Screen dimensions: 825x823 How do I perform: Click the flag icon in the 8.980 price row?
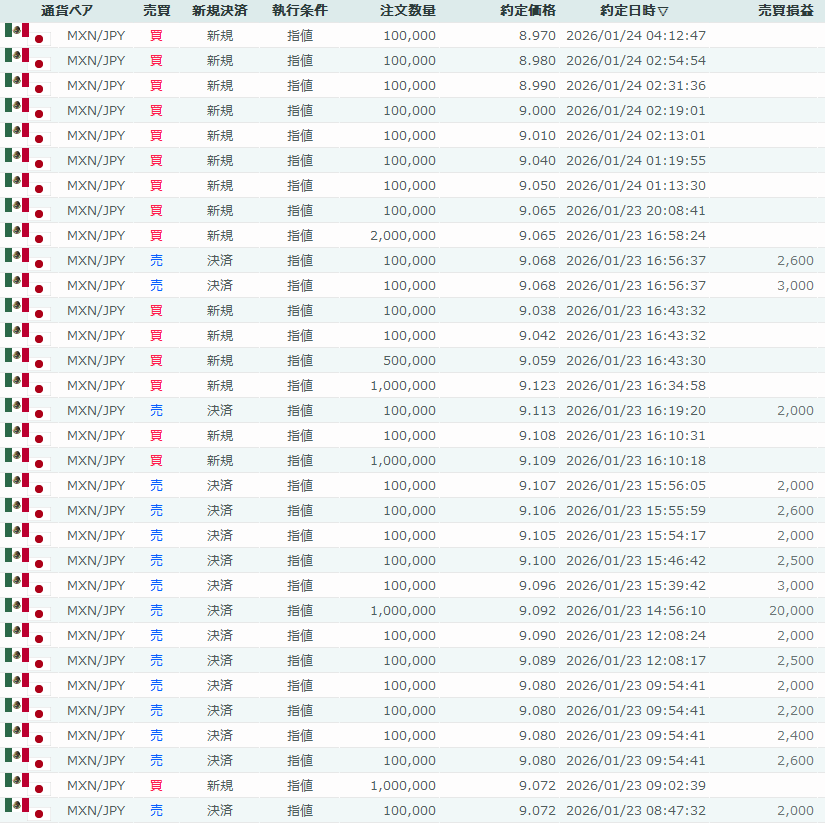[27, 60]
